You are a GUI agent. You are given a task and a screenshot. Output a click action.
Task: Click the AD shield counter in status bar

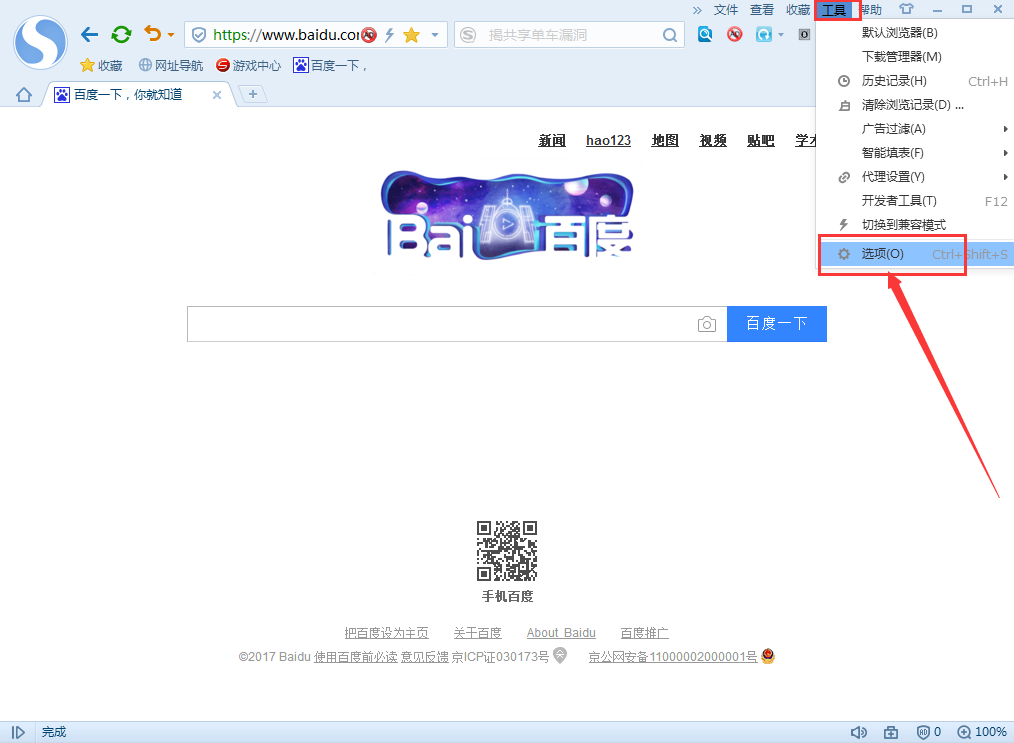928,732
